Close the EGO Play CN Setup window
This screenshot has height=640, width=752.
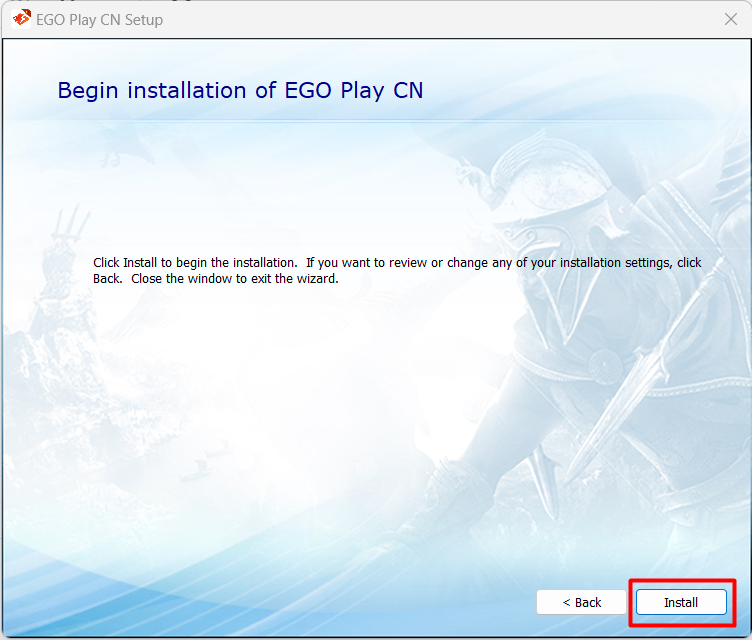point(730,19)
